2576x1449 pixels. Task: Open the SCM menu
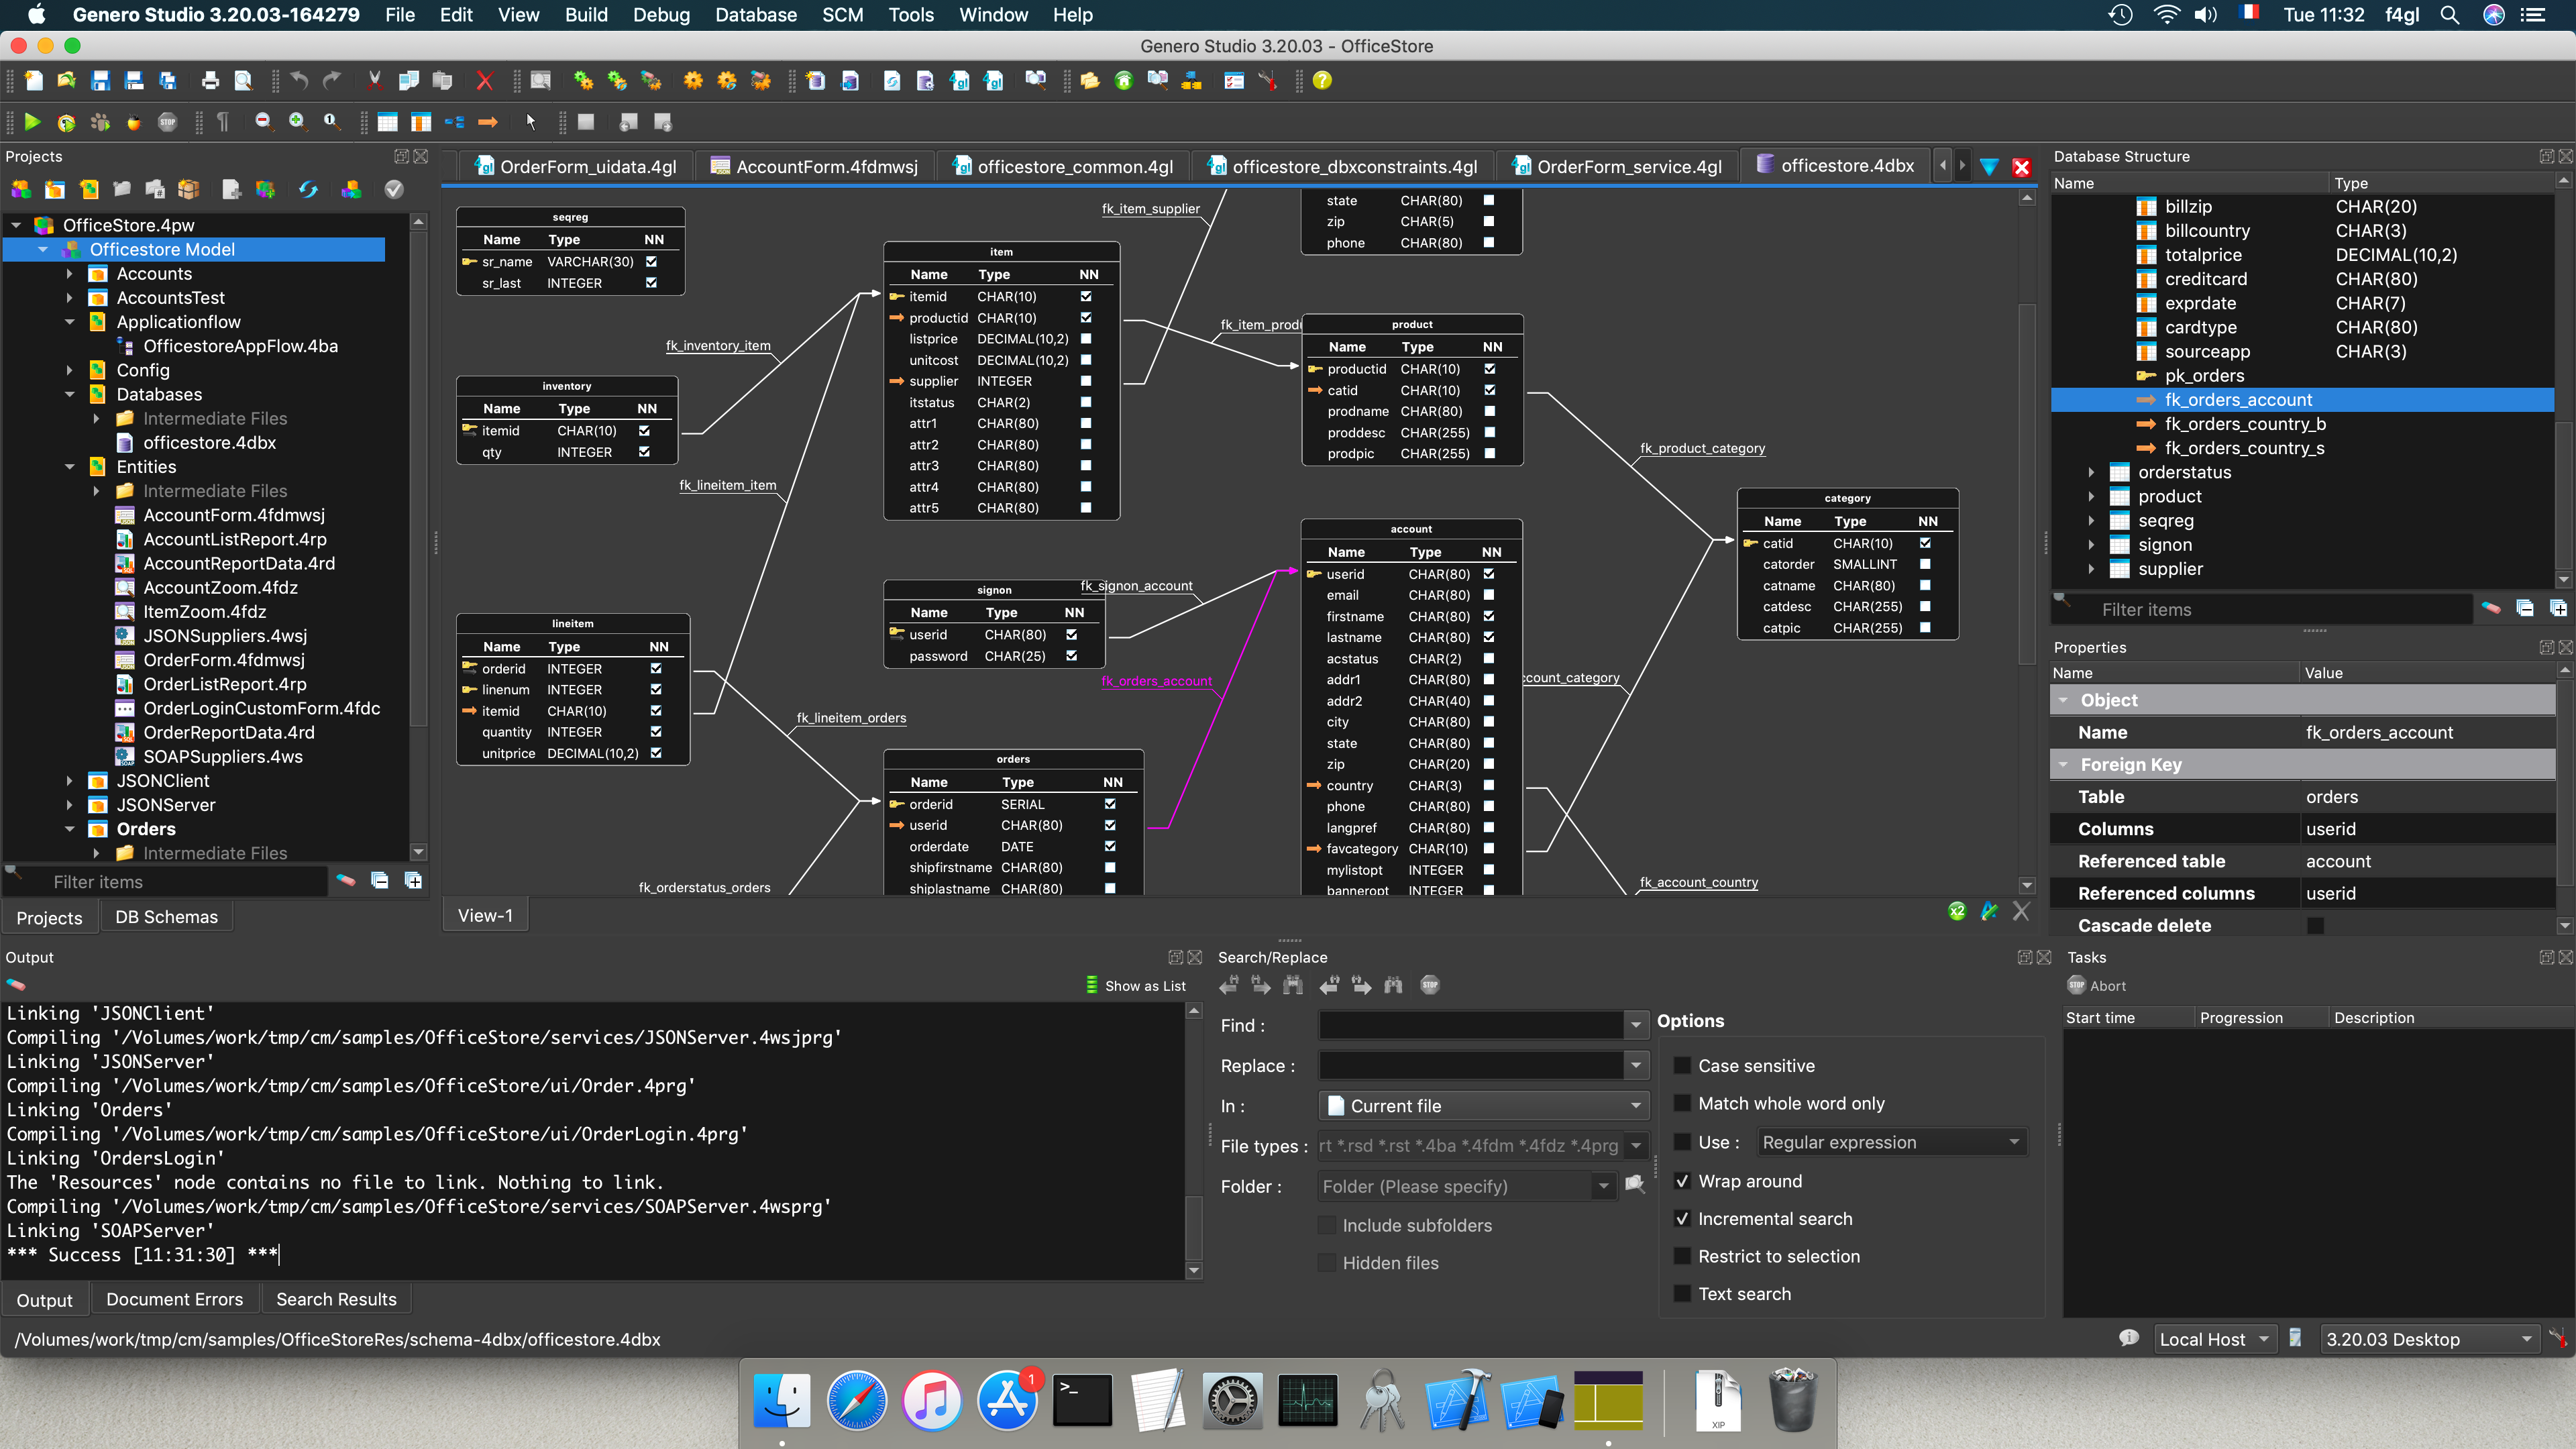click(x=842, y=15)
